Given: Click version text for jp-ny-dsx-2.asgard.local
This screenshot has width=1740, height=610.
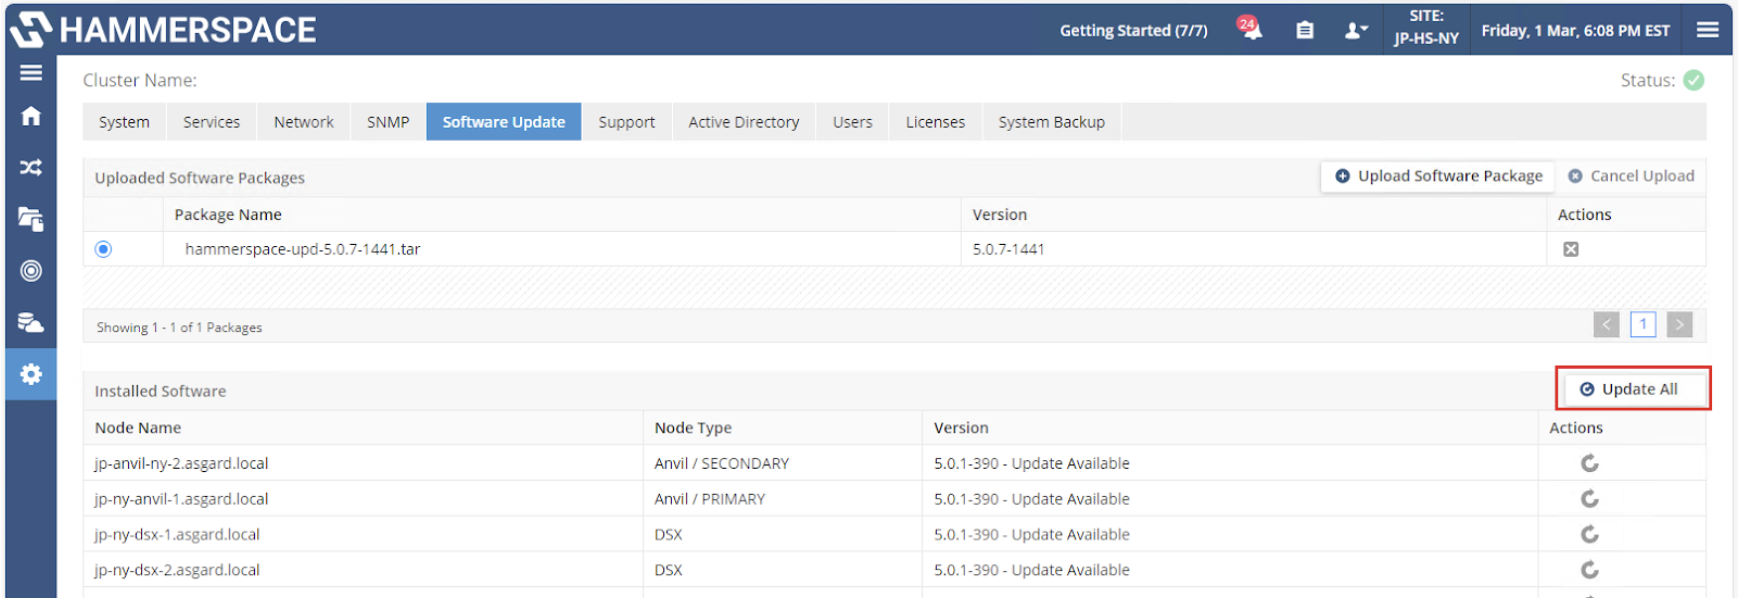Looking at the screenshot, I should pyautogui.click(x=1032, y=570).
